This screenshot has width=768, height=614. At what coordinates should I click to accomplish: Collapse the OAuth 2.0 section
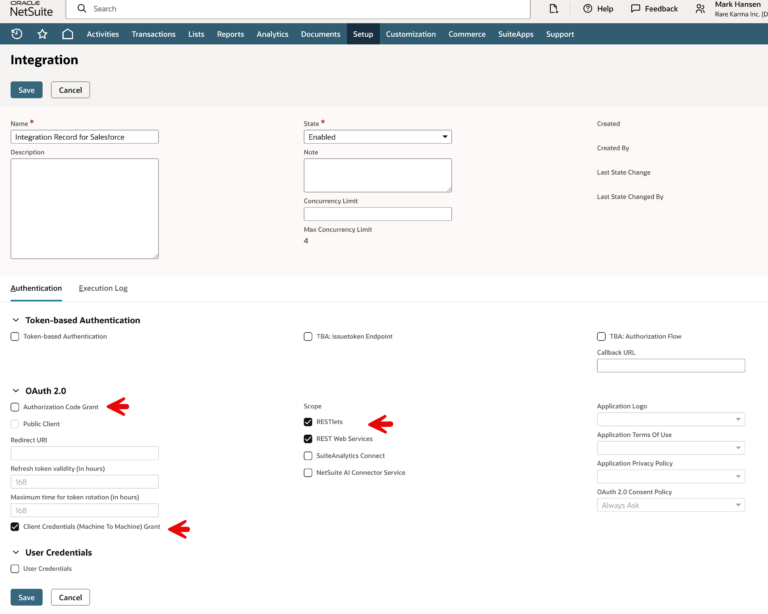coord(16,391)
